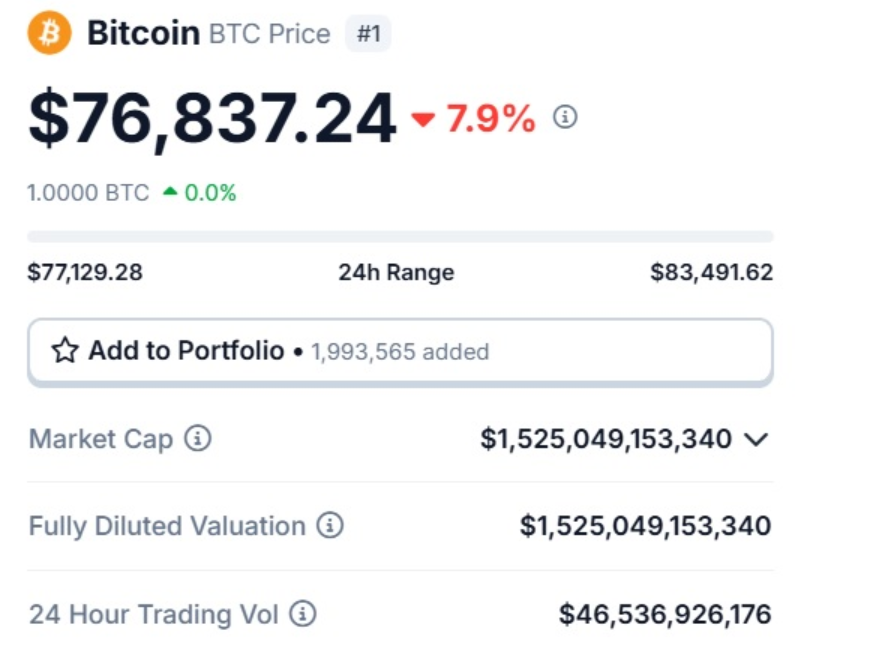This screenshot has height=646, width=883.
Task: Click the trading volume value $46,536,926,176
Action: click(665, 613)
